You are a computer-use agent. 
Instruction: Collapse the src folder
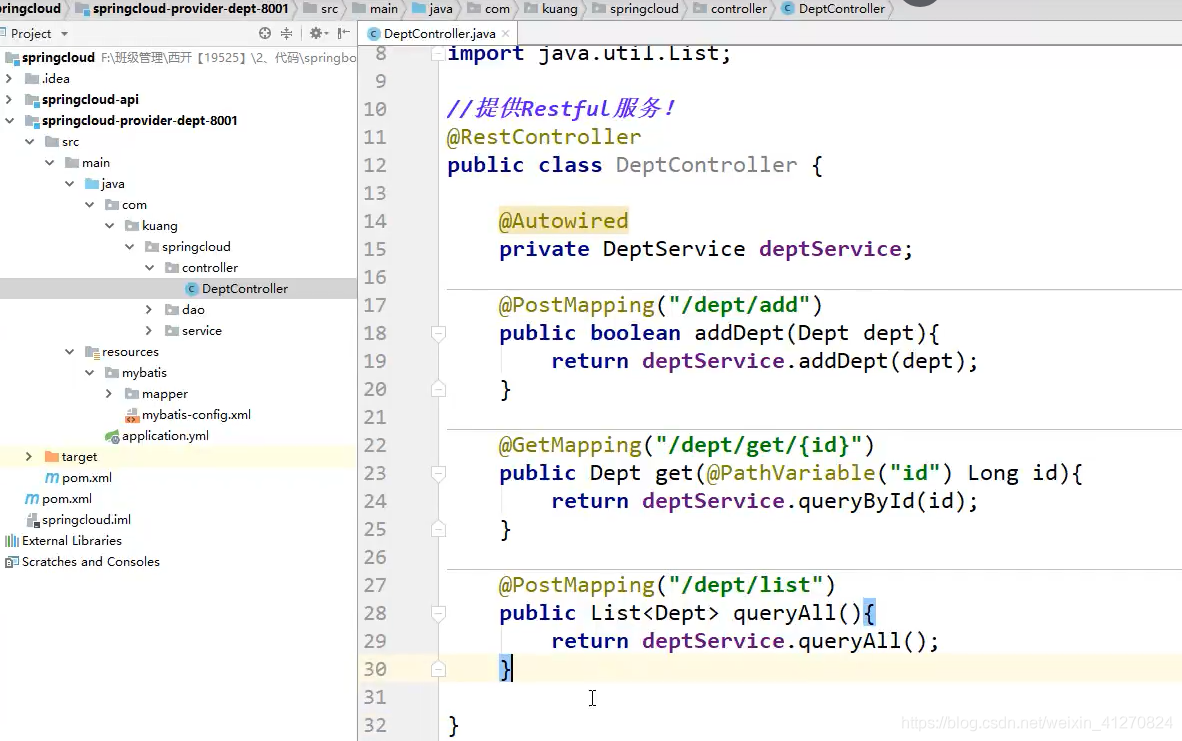click(x=29, y=142)
